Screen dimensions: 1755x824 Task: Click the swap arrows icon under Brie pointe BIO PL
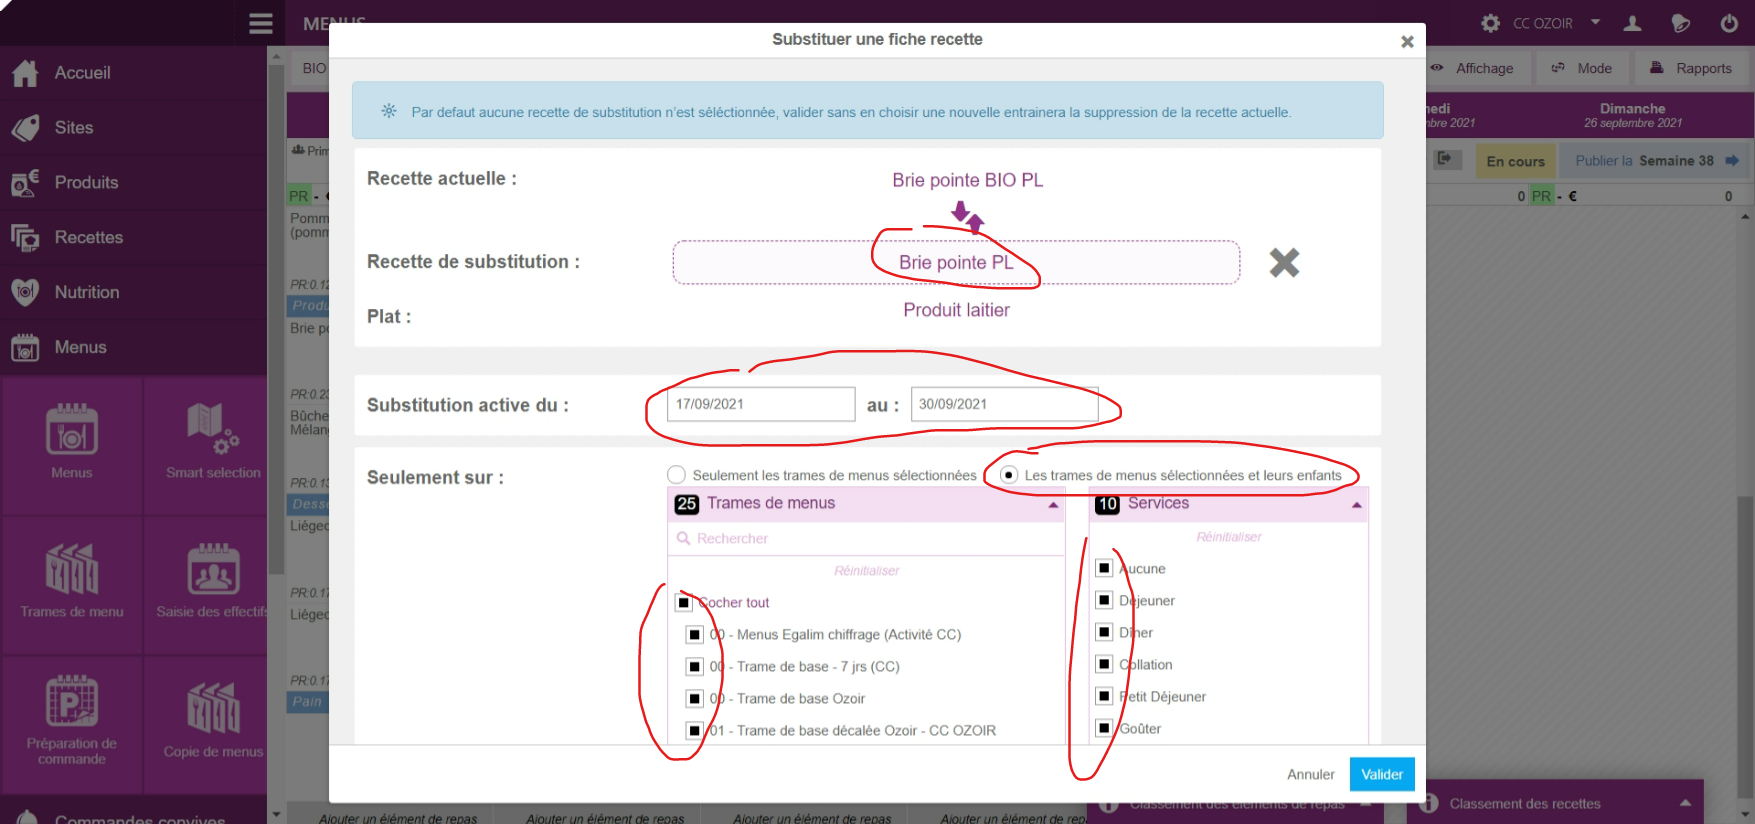(x=967, y=216)
